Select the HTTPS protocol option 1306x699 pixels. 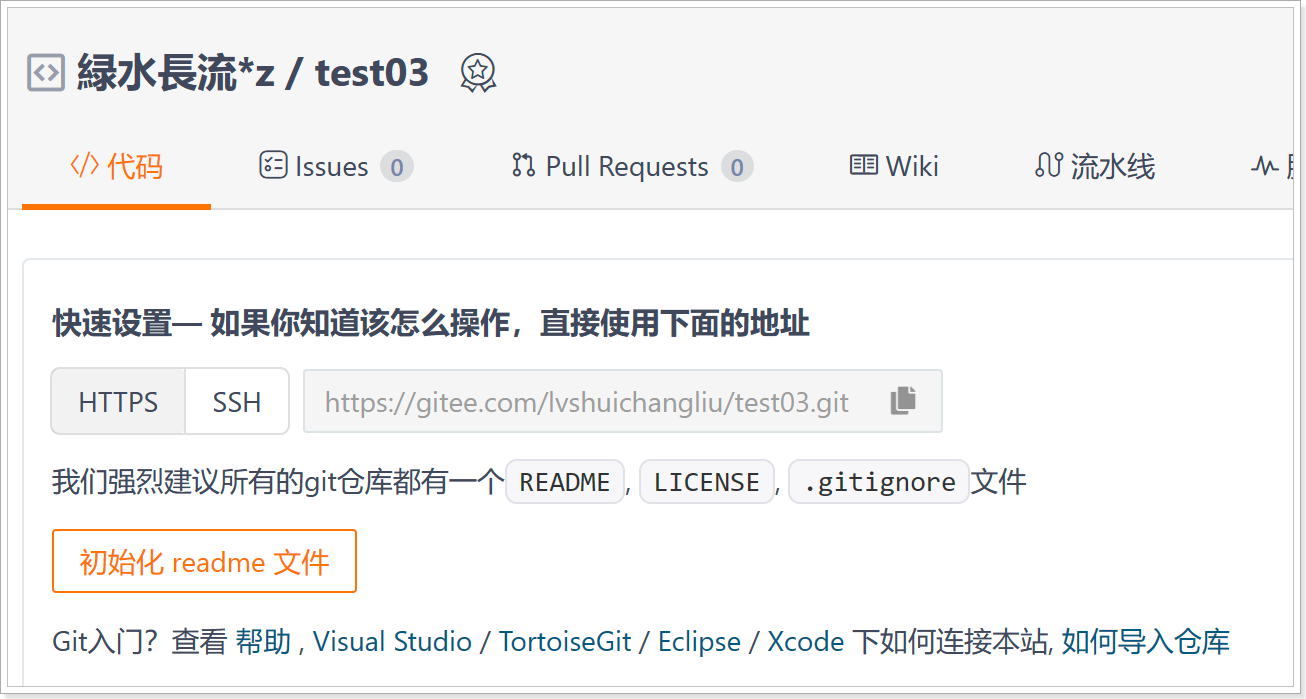[x=118, y=402]
